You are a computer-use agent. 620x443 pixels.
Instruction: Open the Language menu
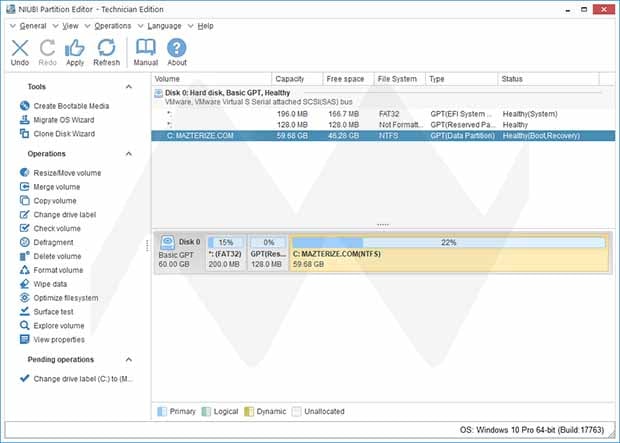coord(164,26)
